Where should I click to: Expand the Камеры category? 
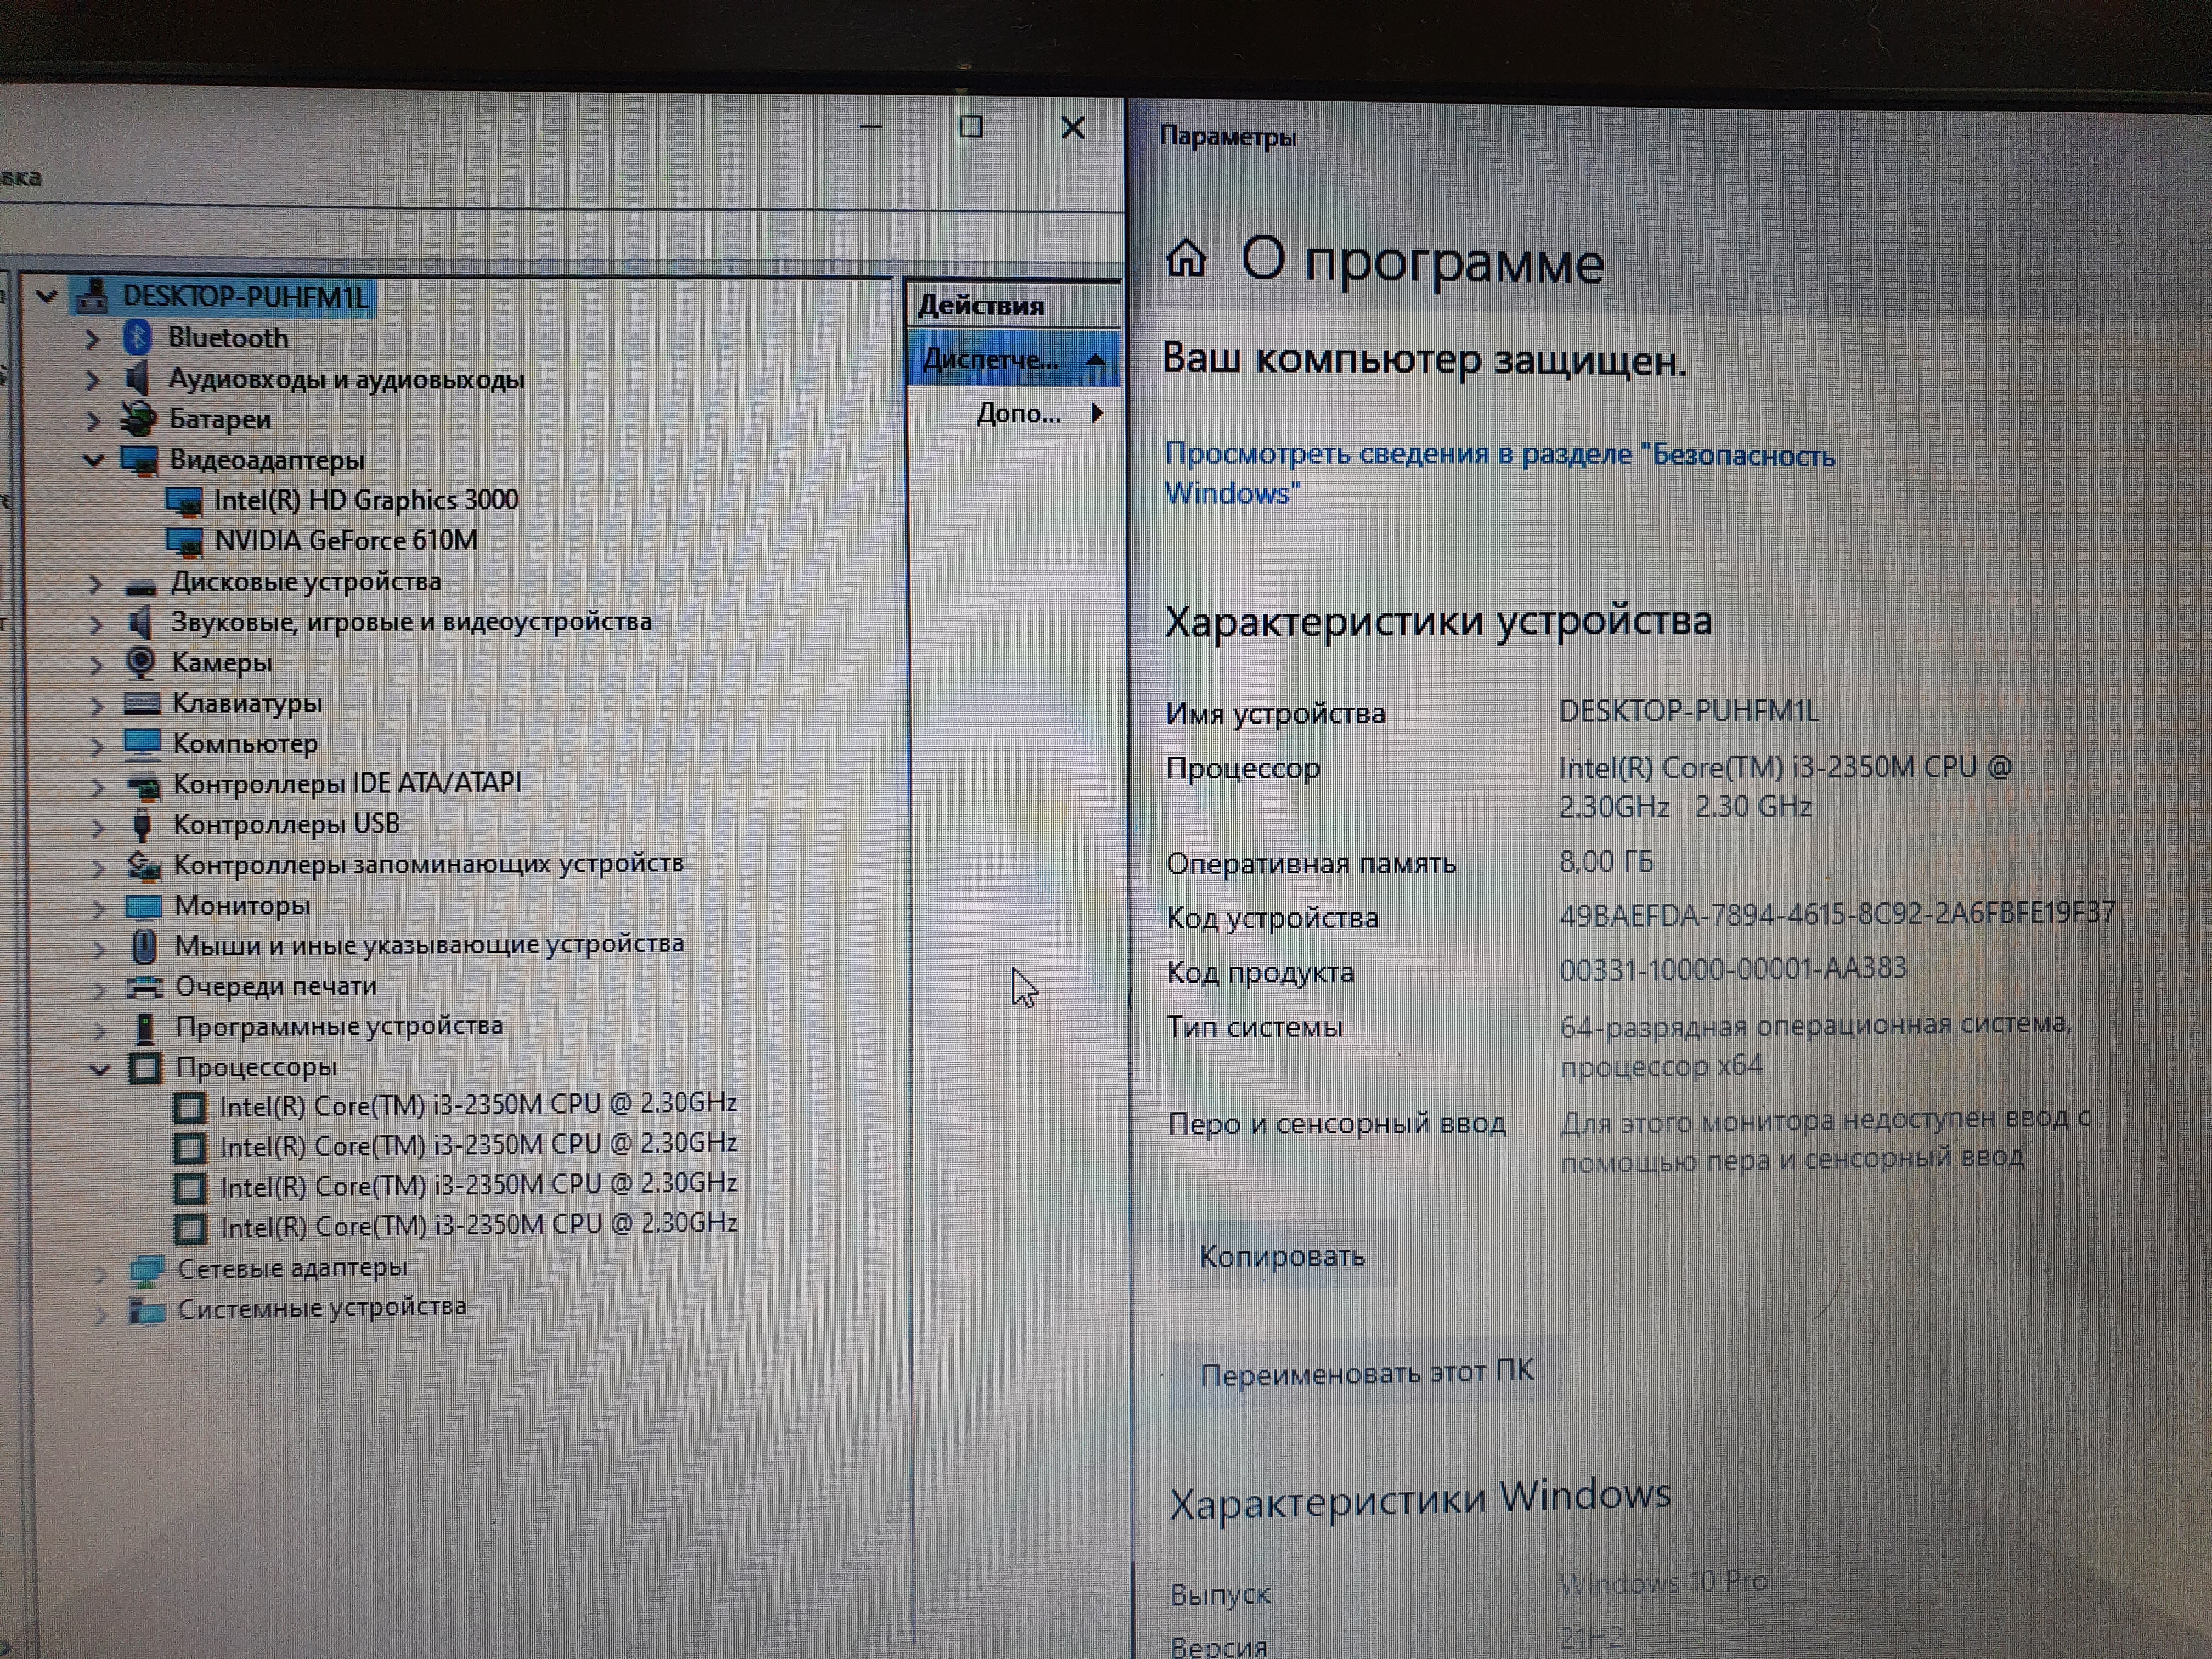click(x=96, y=664)
